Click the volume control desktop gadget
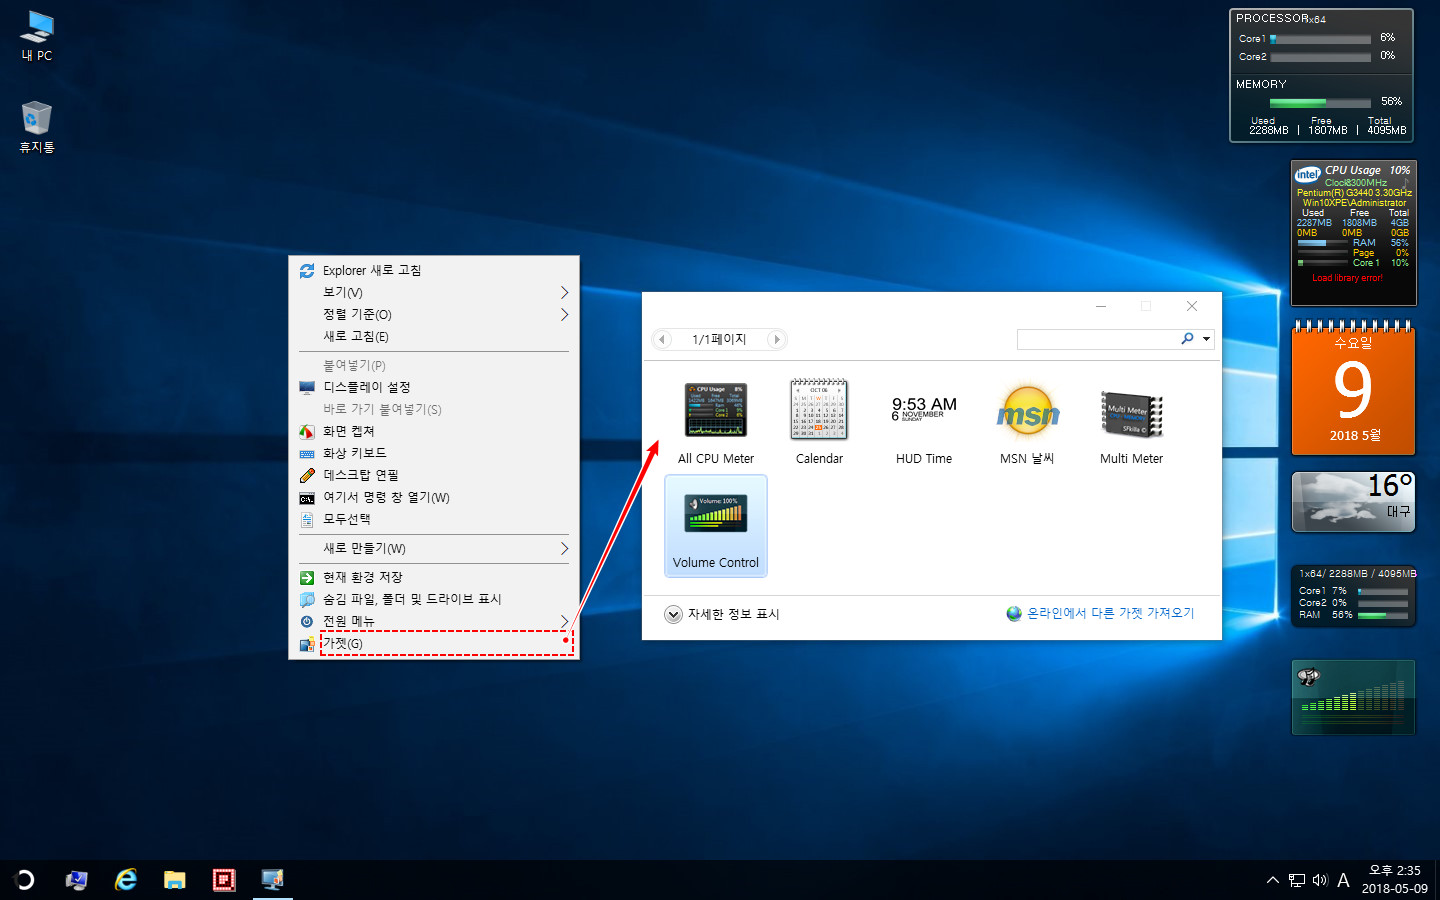Image resolution: width=1440 pixels, height=900 pixels. (1353, 697)
